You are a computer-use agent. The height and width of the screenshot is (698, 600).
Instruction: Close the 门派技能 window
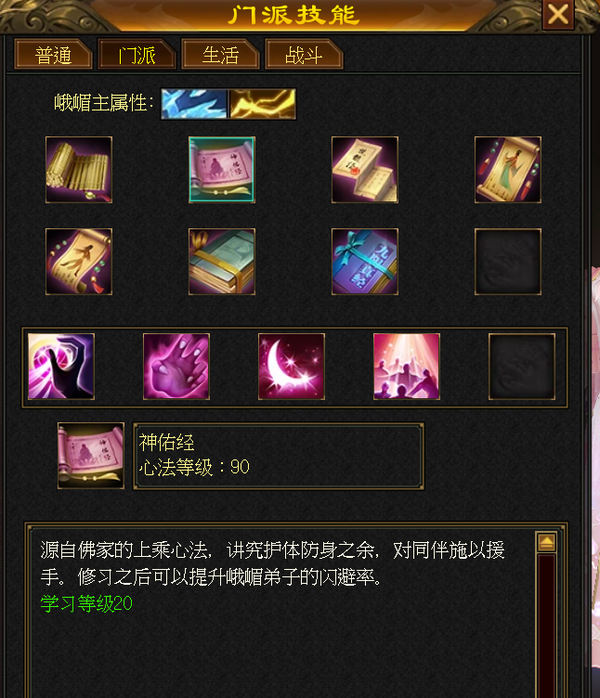pyautogui.click(x=558, y=15)
